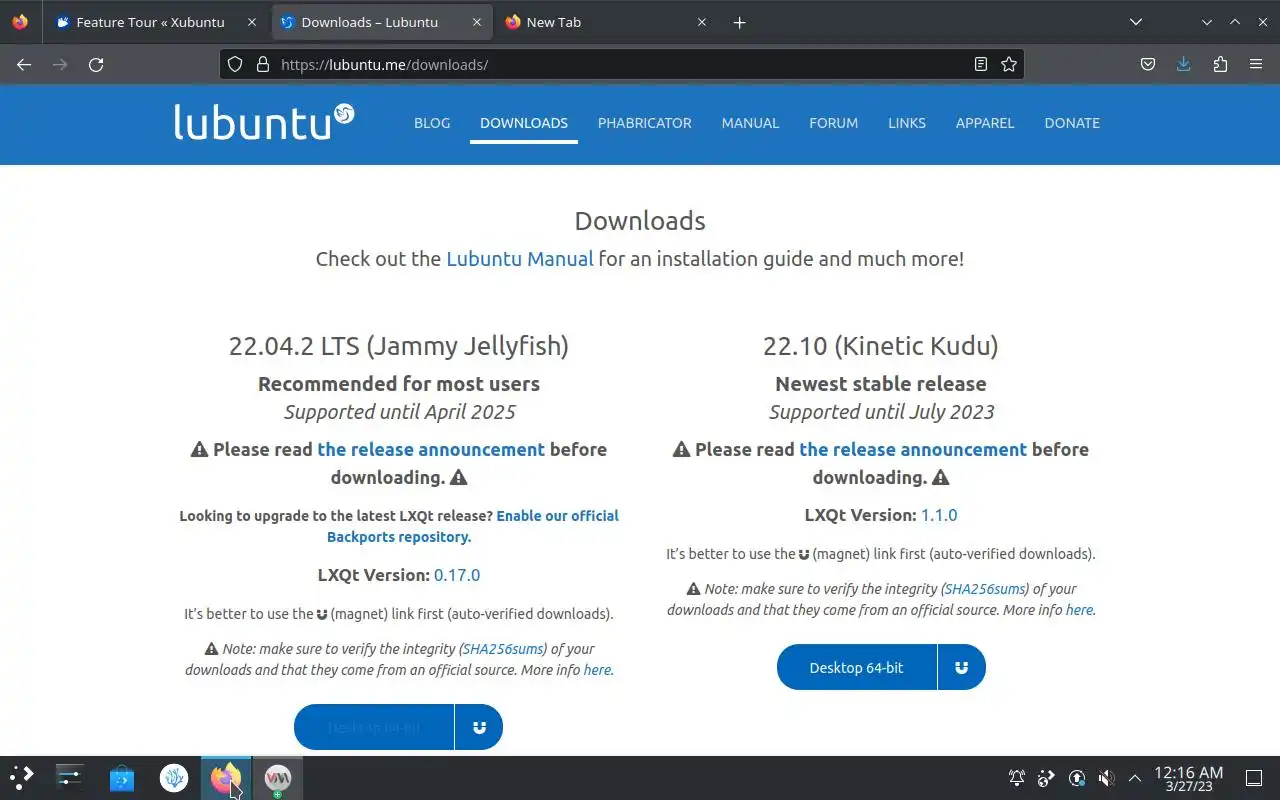Click the forward navigation arrow

point(60,64)
